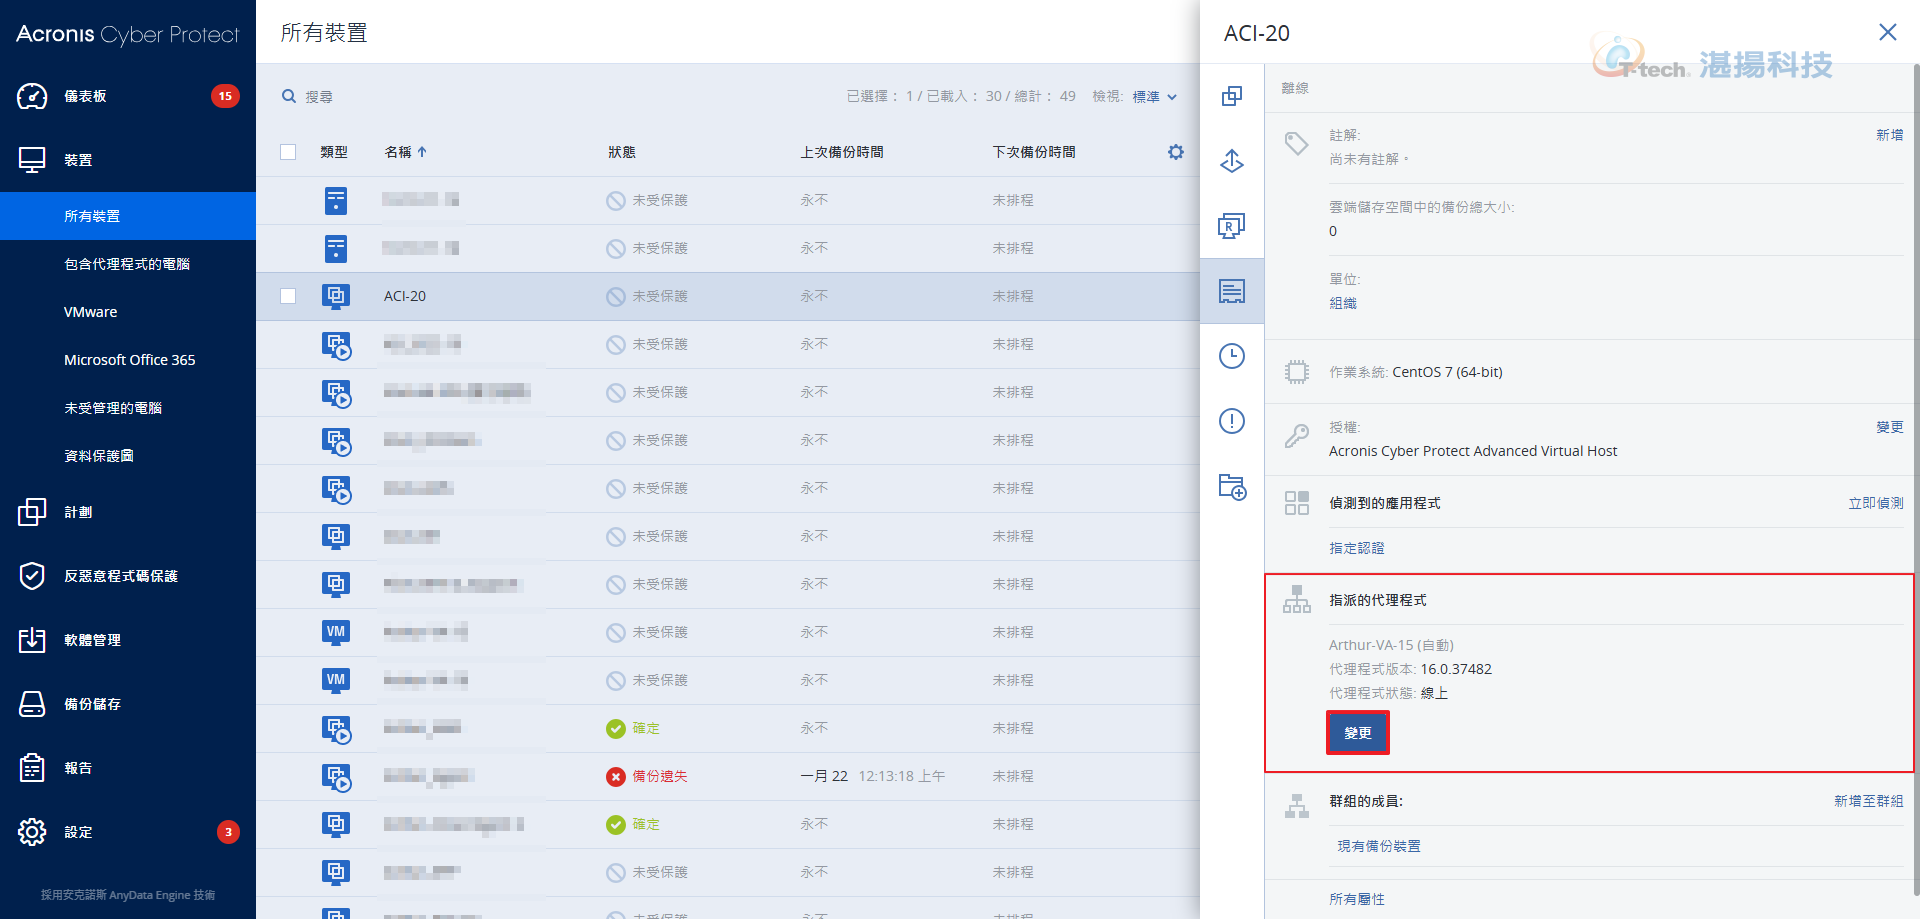Open the add to group folder icon
This screenshot has height=919, width=1920.
coord(1232,487)
